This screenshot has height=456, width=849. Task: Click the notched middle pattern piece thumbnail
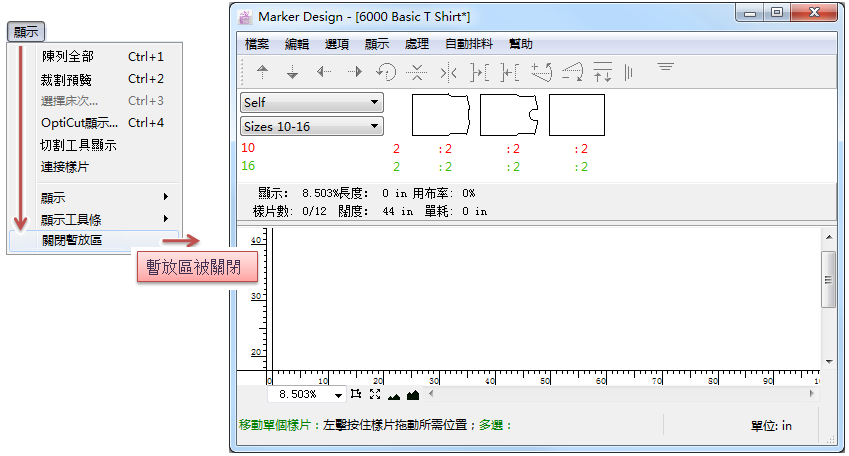pyautogui.click(x=509, y=115)
